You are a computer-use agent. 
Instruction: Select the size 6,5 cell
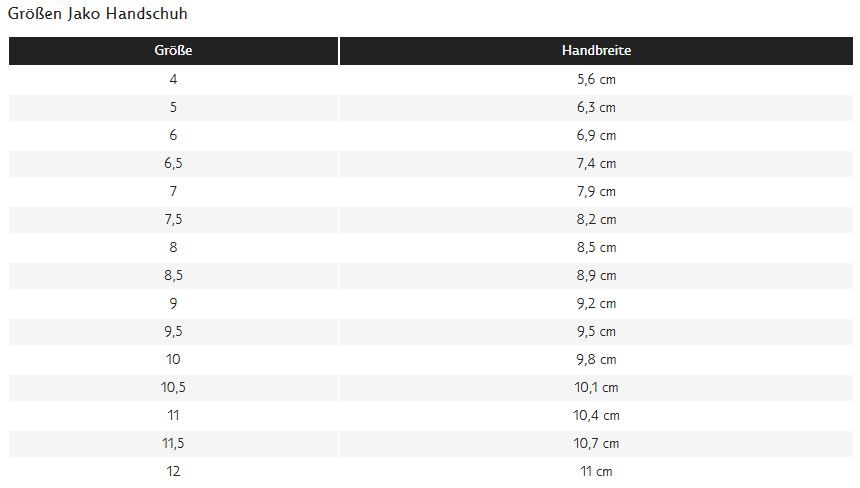coord(173,163)
